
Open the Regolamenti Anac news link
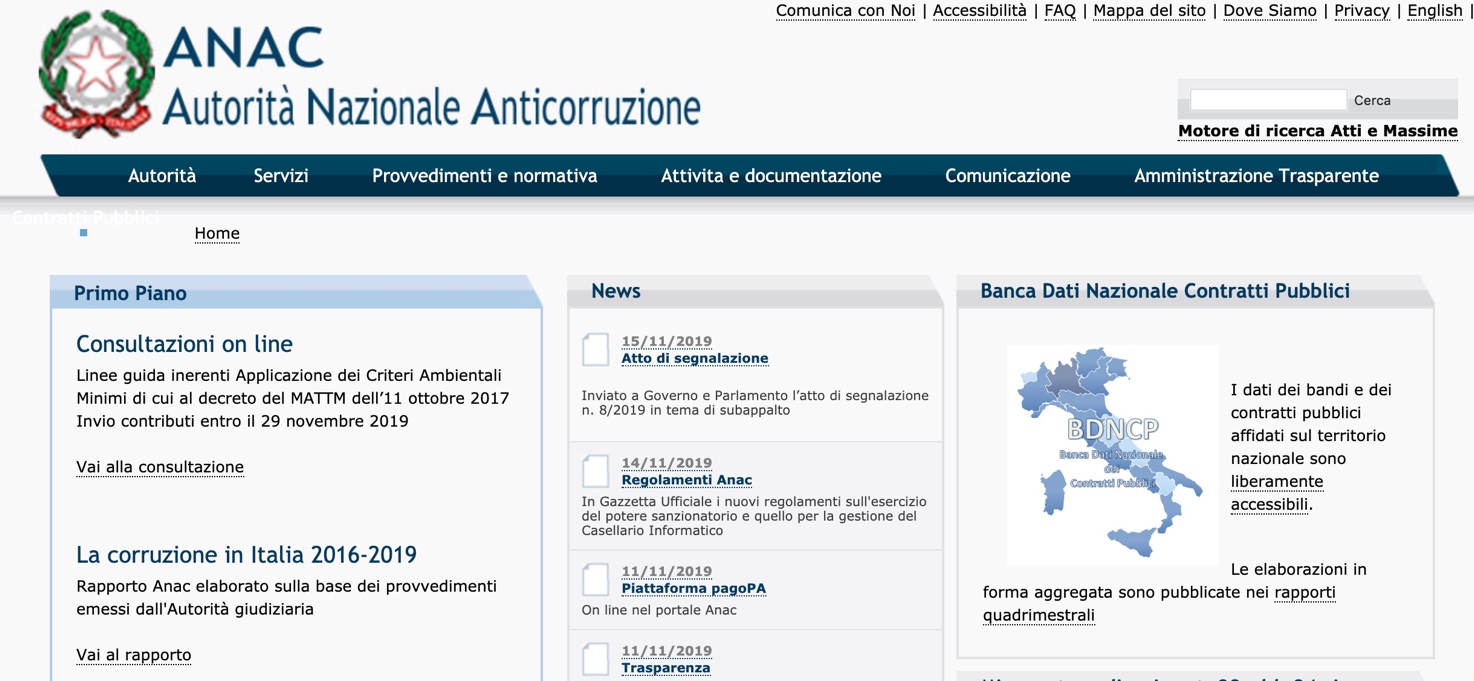(687, 480)
